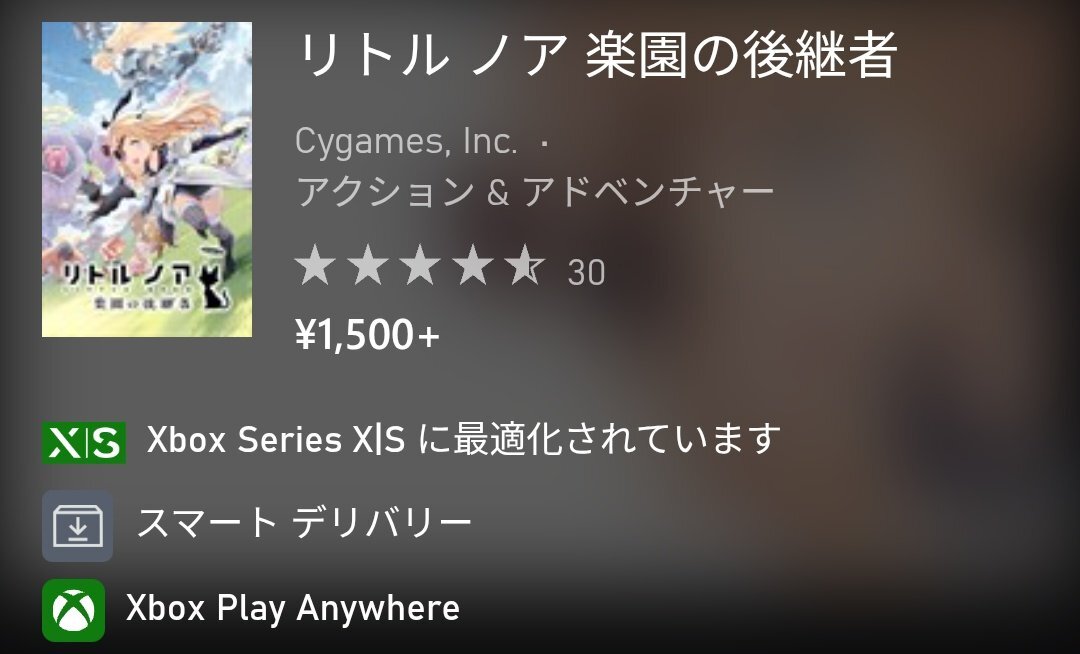Open the 30 reviews count
This screenshot has height=654, width=1080.
point(586,273)
